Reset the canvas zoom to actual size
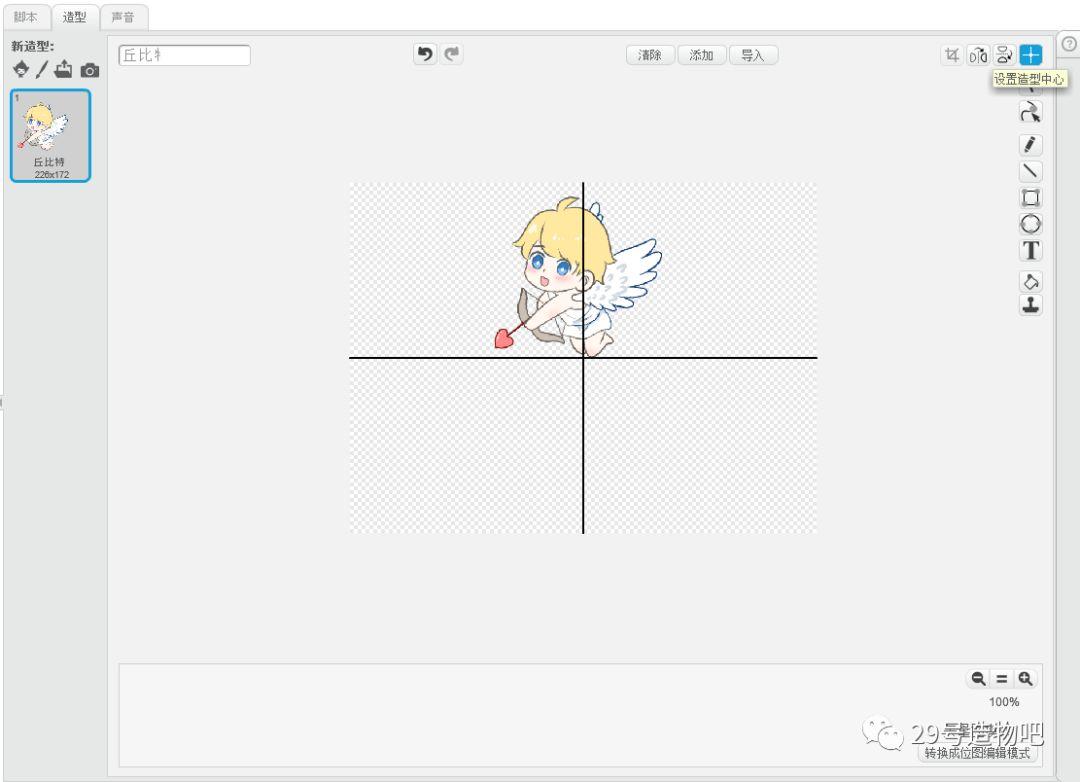Screen dimensions: 1080x782 tap(1001, 679)
